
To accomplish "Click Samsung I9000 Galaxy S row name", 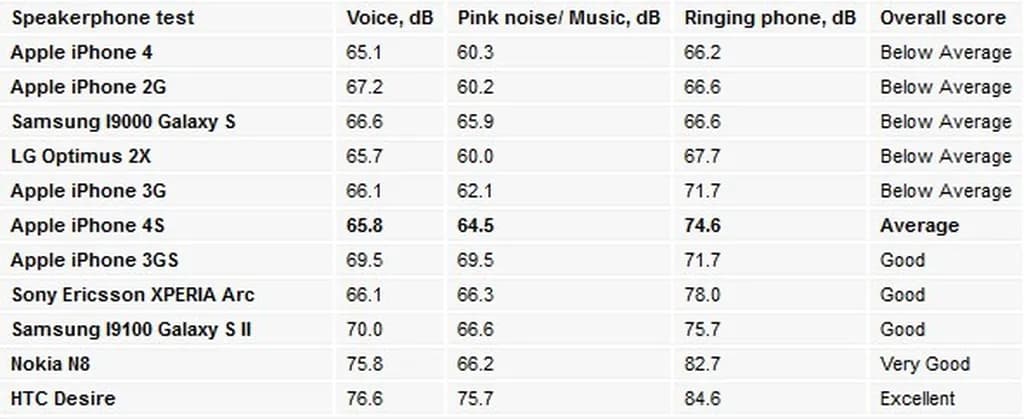I will 123,122.
